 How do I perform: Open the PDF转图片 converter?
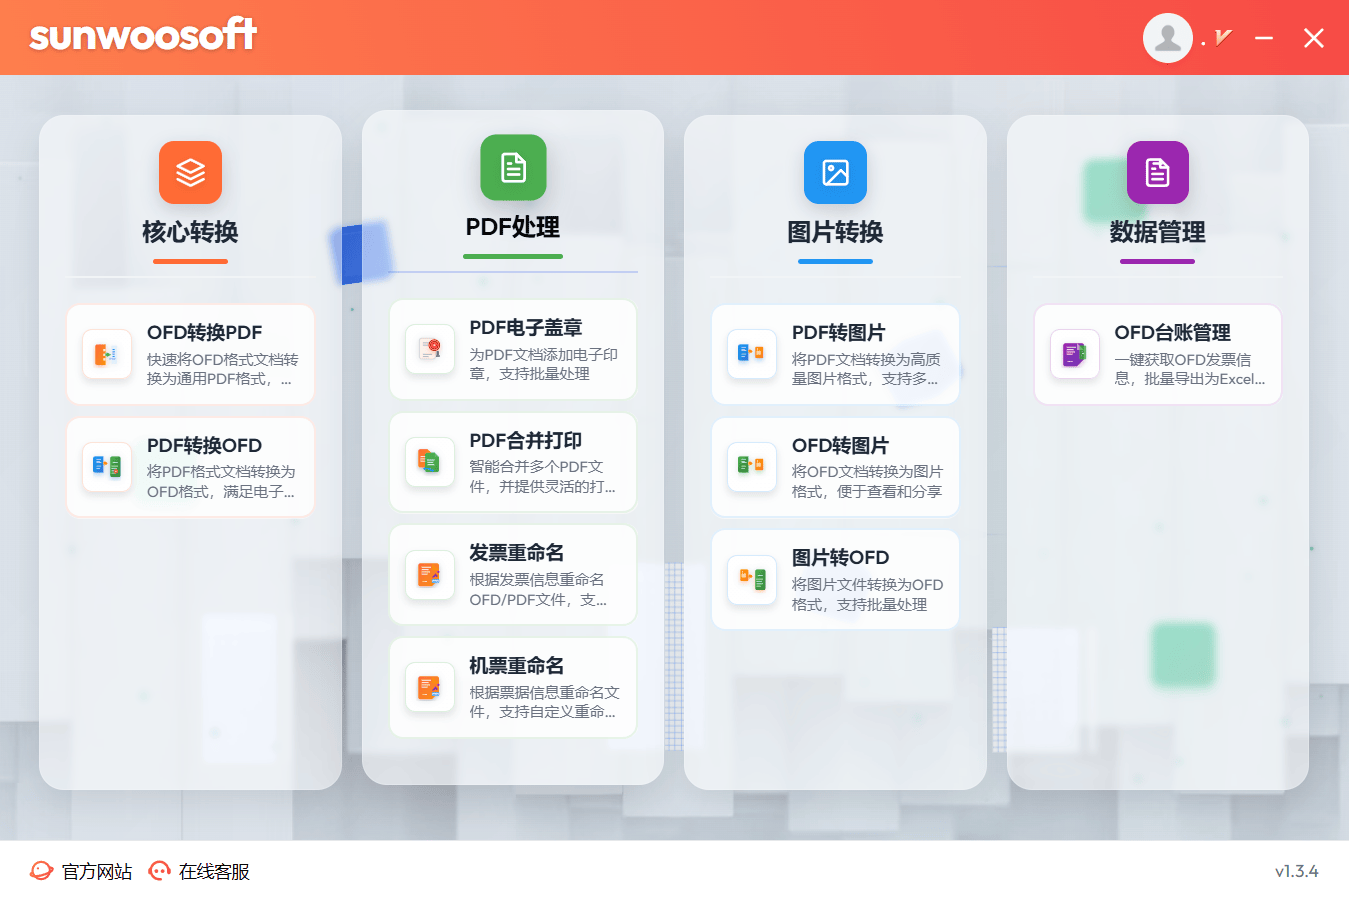835,354
